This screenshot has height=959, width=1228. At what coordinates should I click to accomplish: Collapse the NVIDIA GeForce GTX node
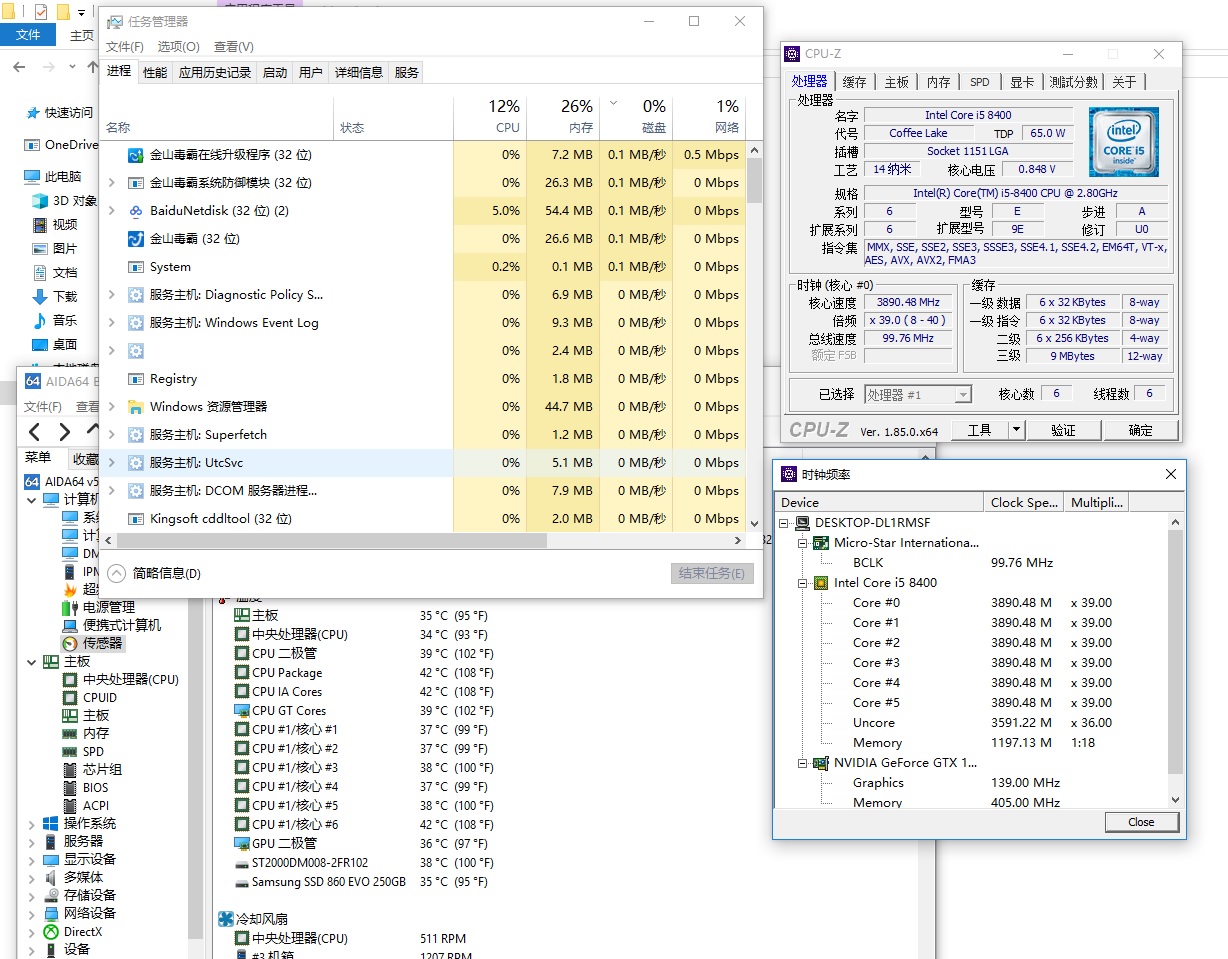coord(804,763)
